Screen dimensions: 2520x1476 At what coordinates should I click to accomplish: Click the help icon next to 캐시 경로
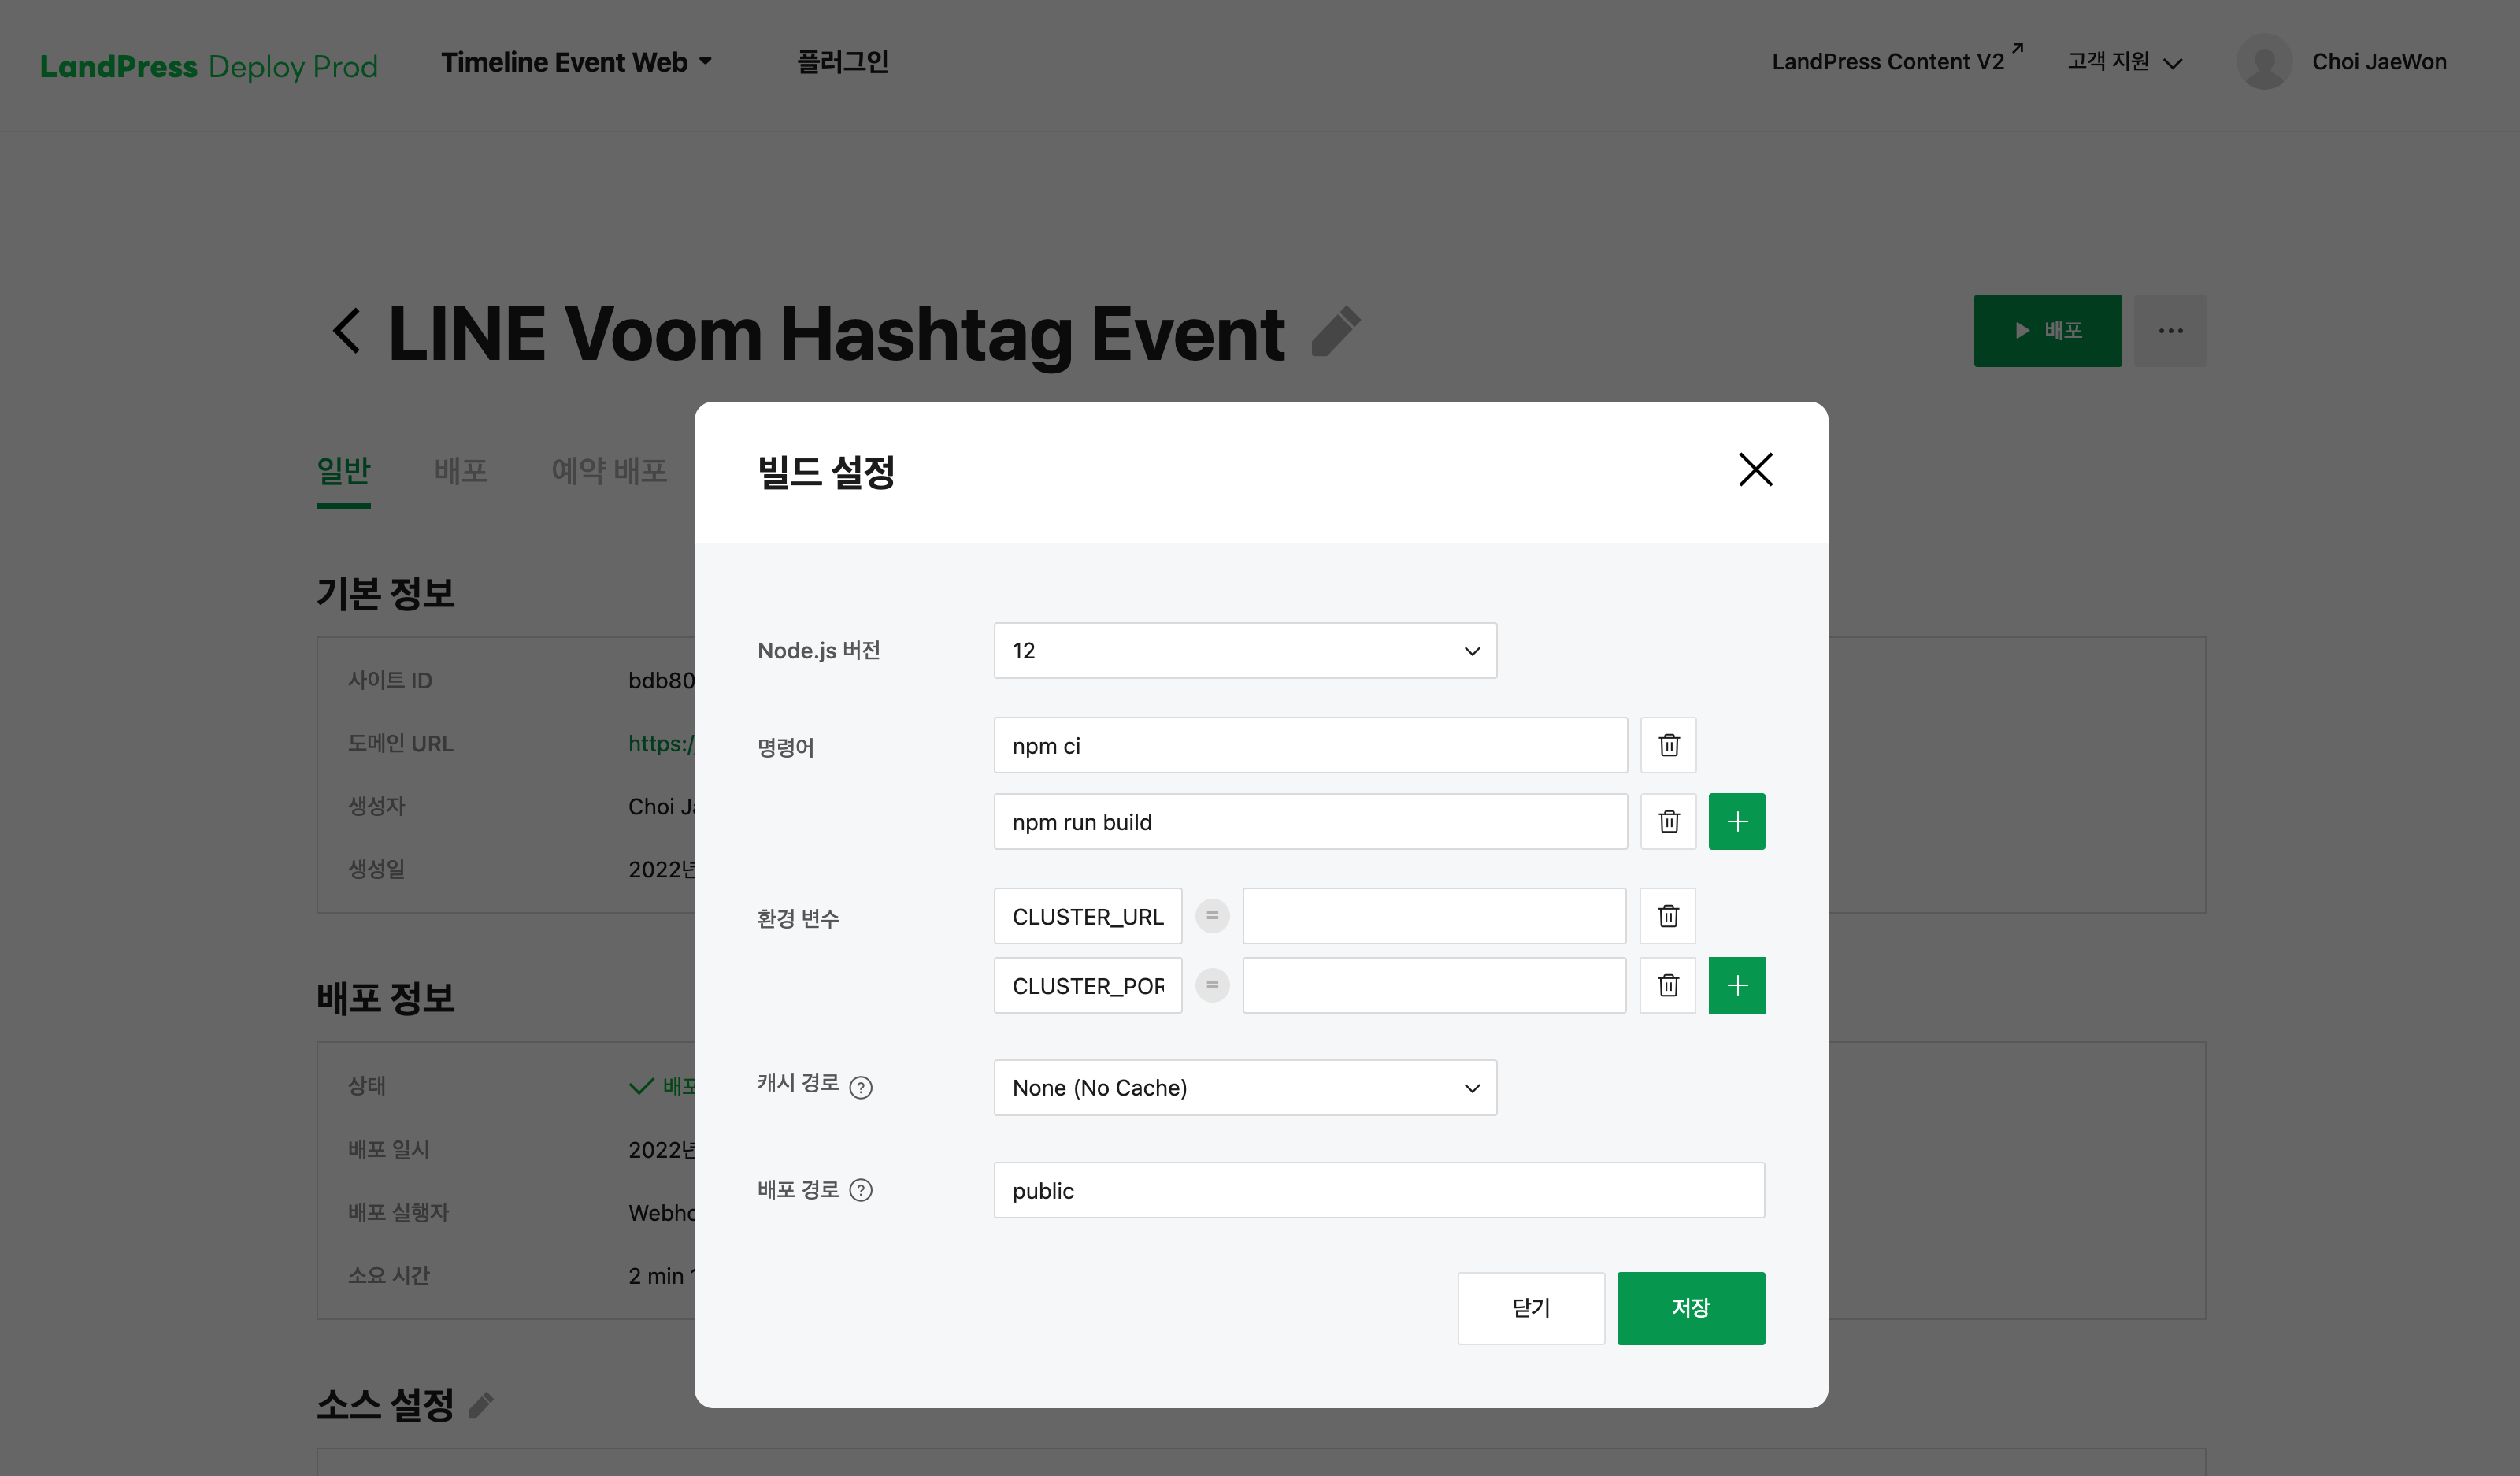click(861, 1088)
